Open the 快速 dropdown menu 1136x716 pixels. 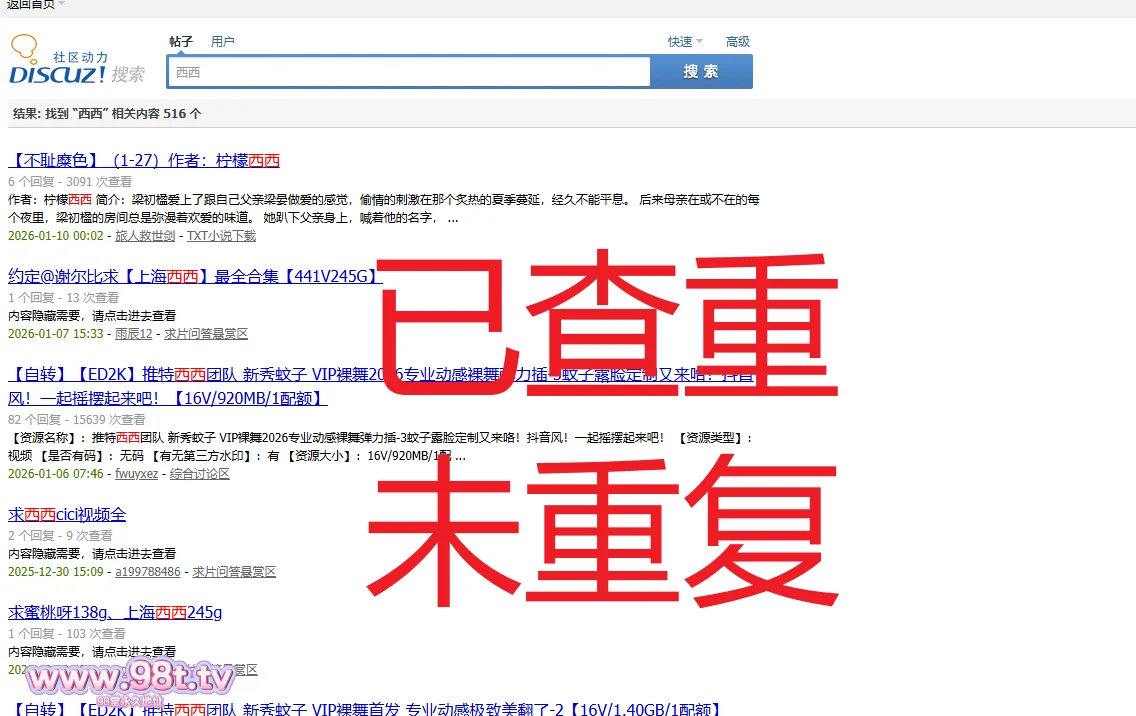pyautogui.click(x=685, y=42)
